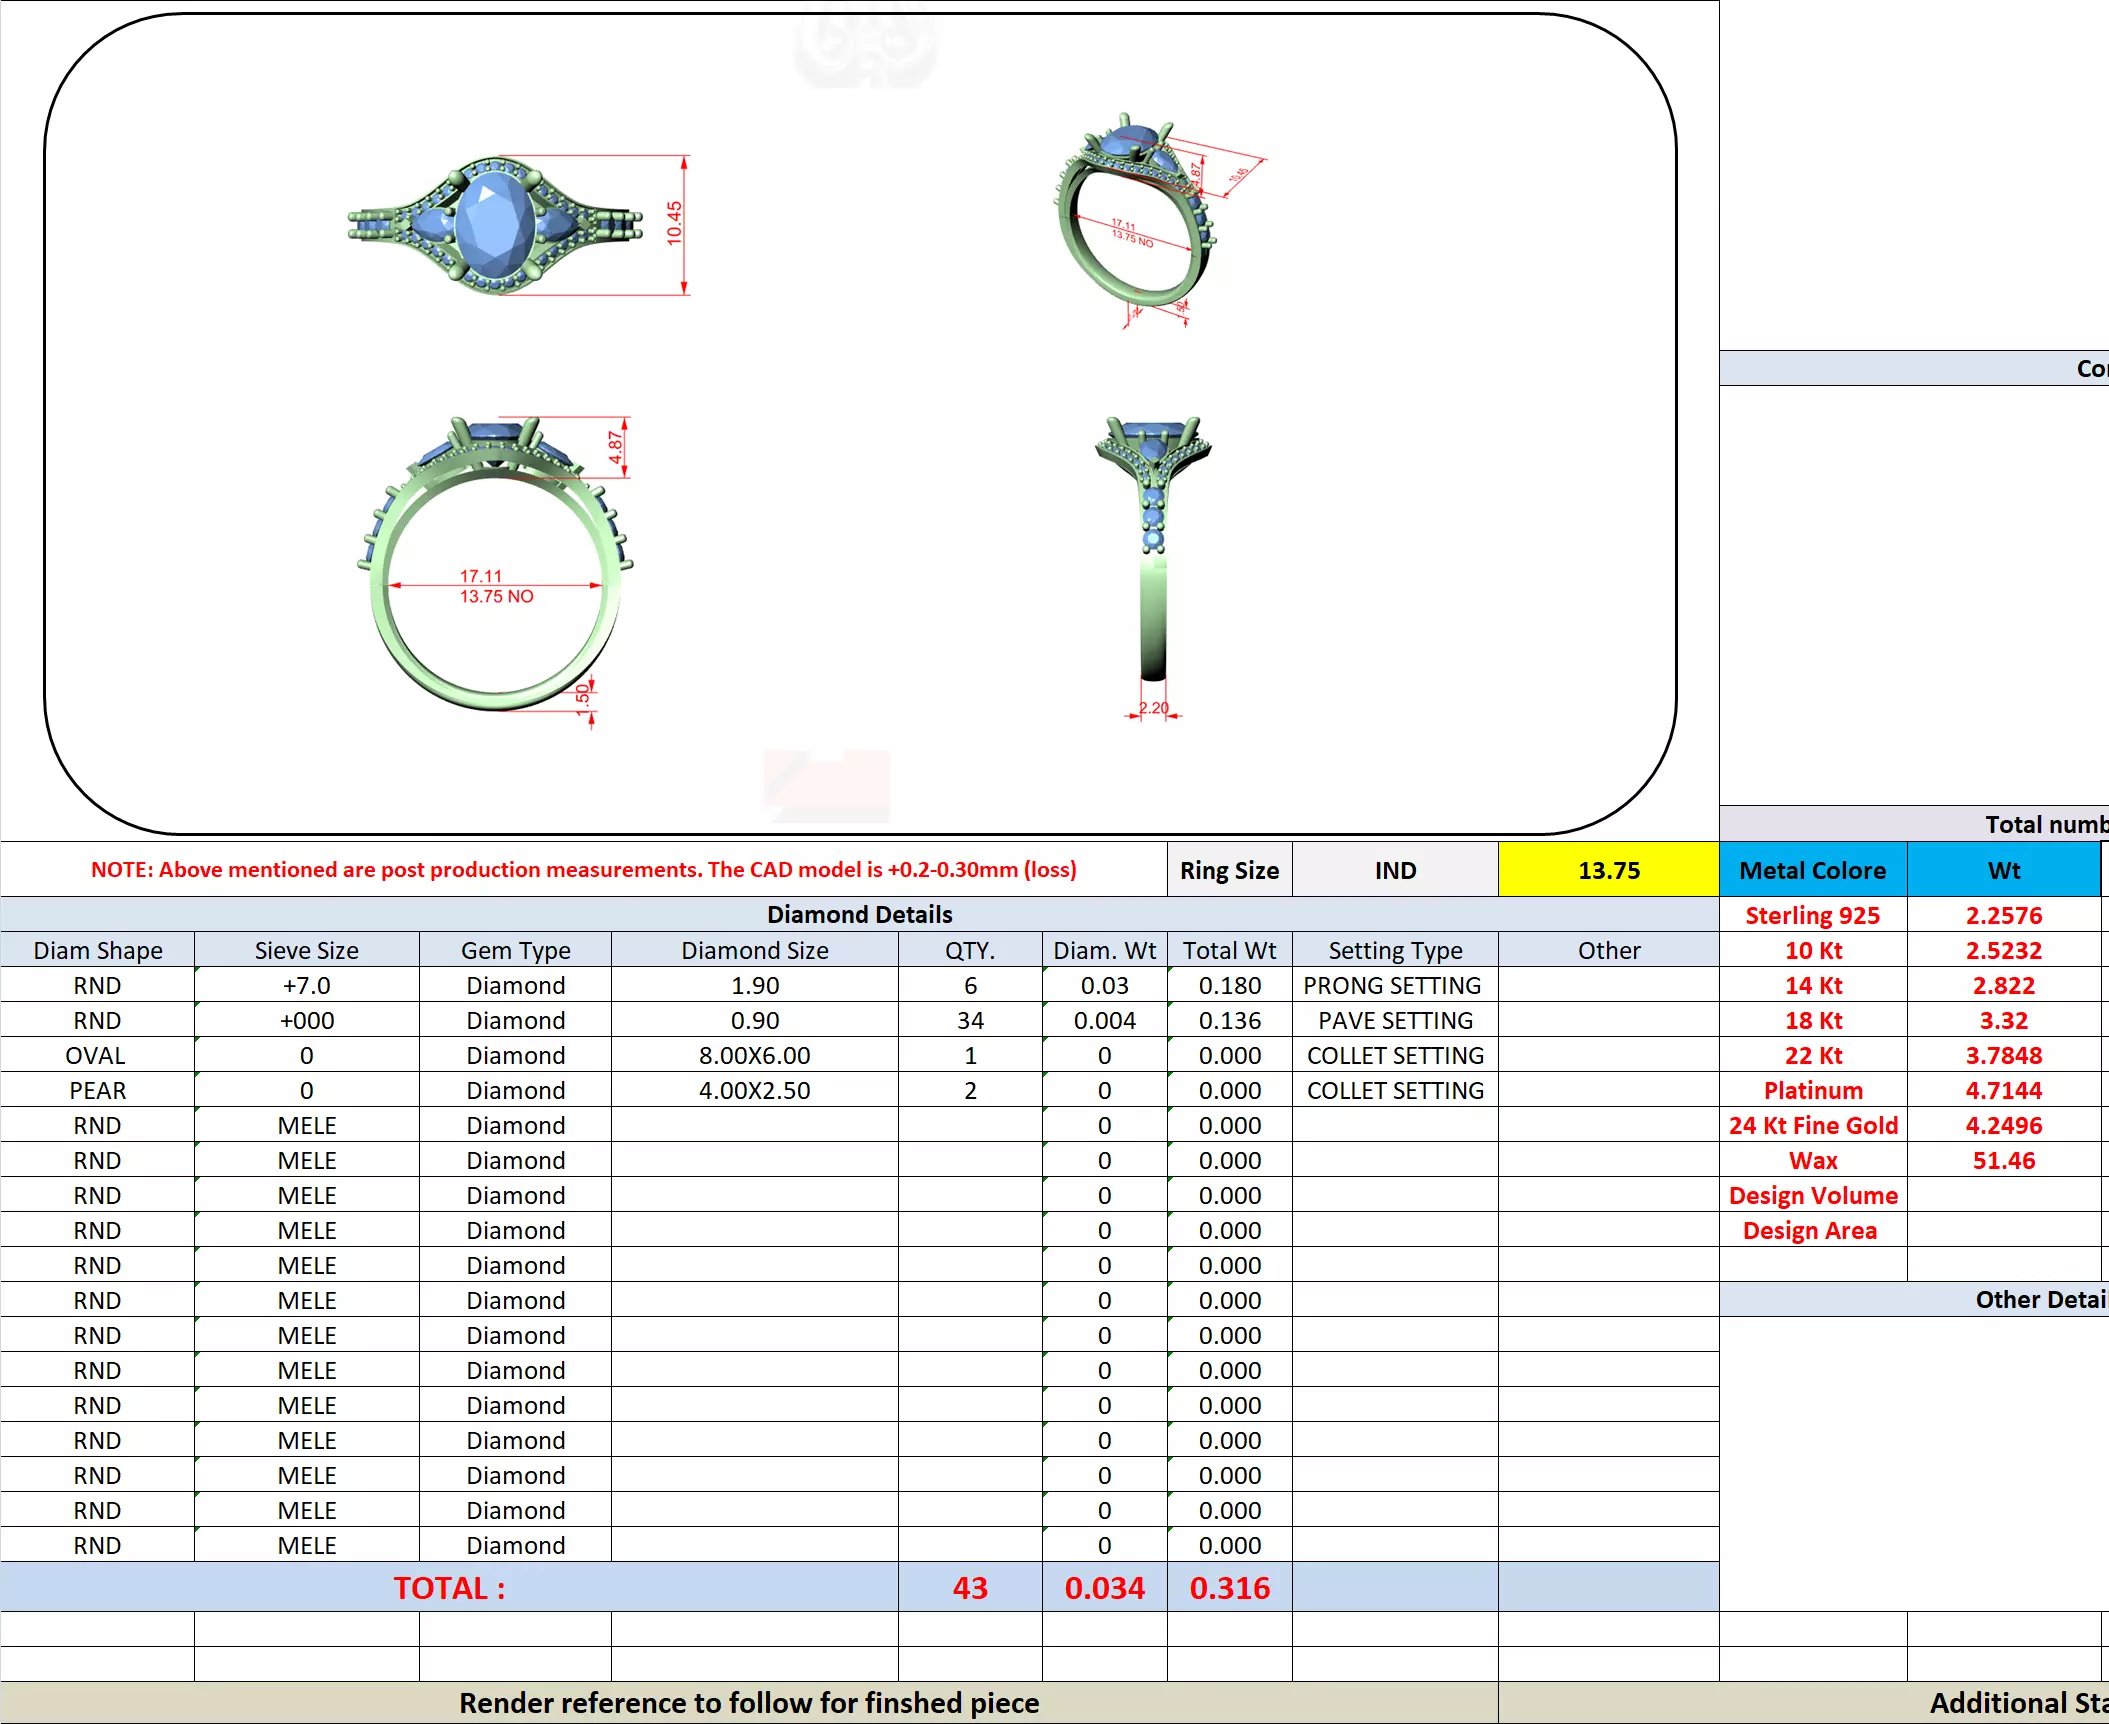Image resolution: width=2109 pixels, height=1724 pixels.
Task: Click the total quantity value 43
Action: [969, 1587]
